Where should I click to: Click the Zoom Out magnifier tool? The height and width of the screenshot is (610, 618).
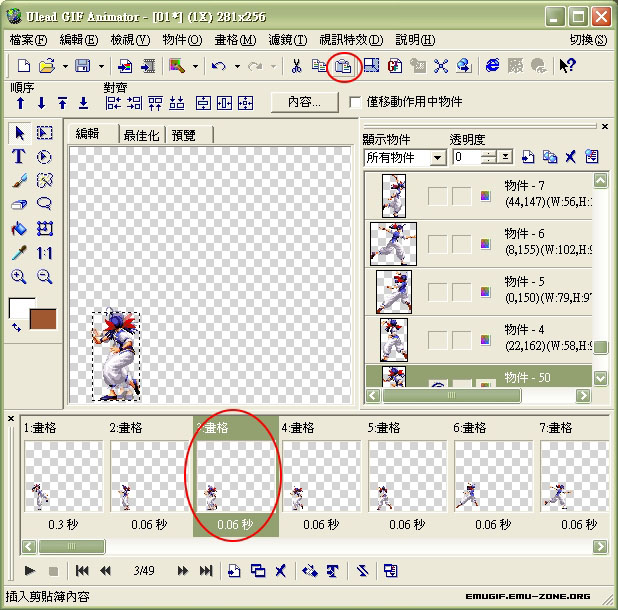pyautogui.click(x=45, y=276)
